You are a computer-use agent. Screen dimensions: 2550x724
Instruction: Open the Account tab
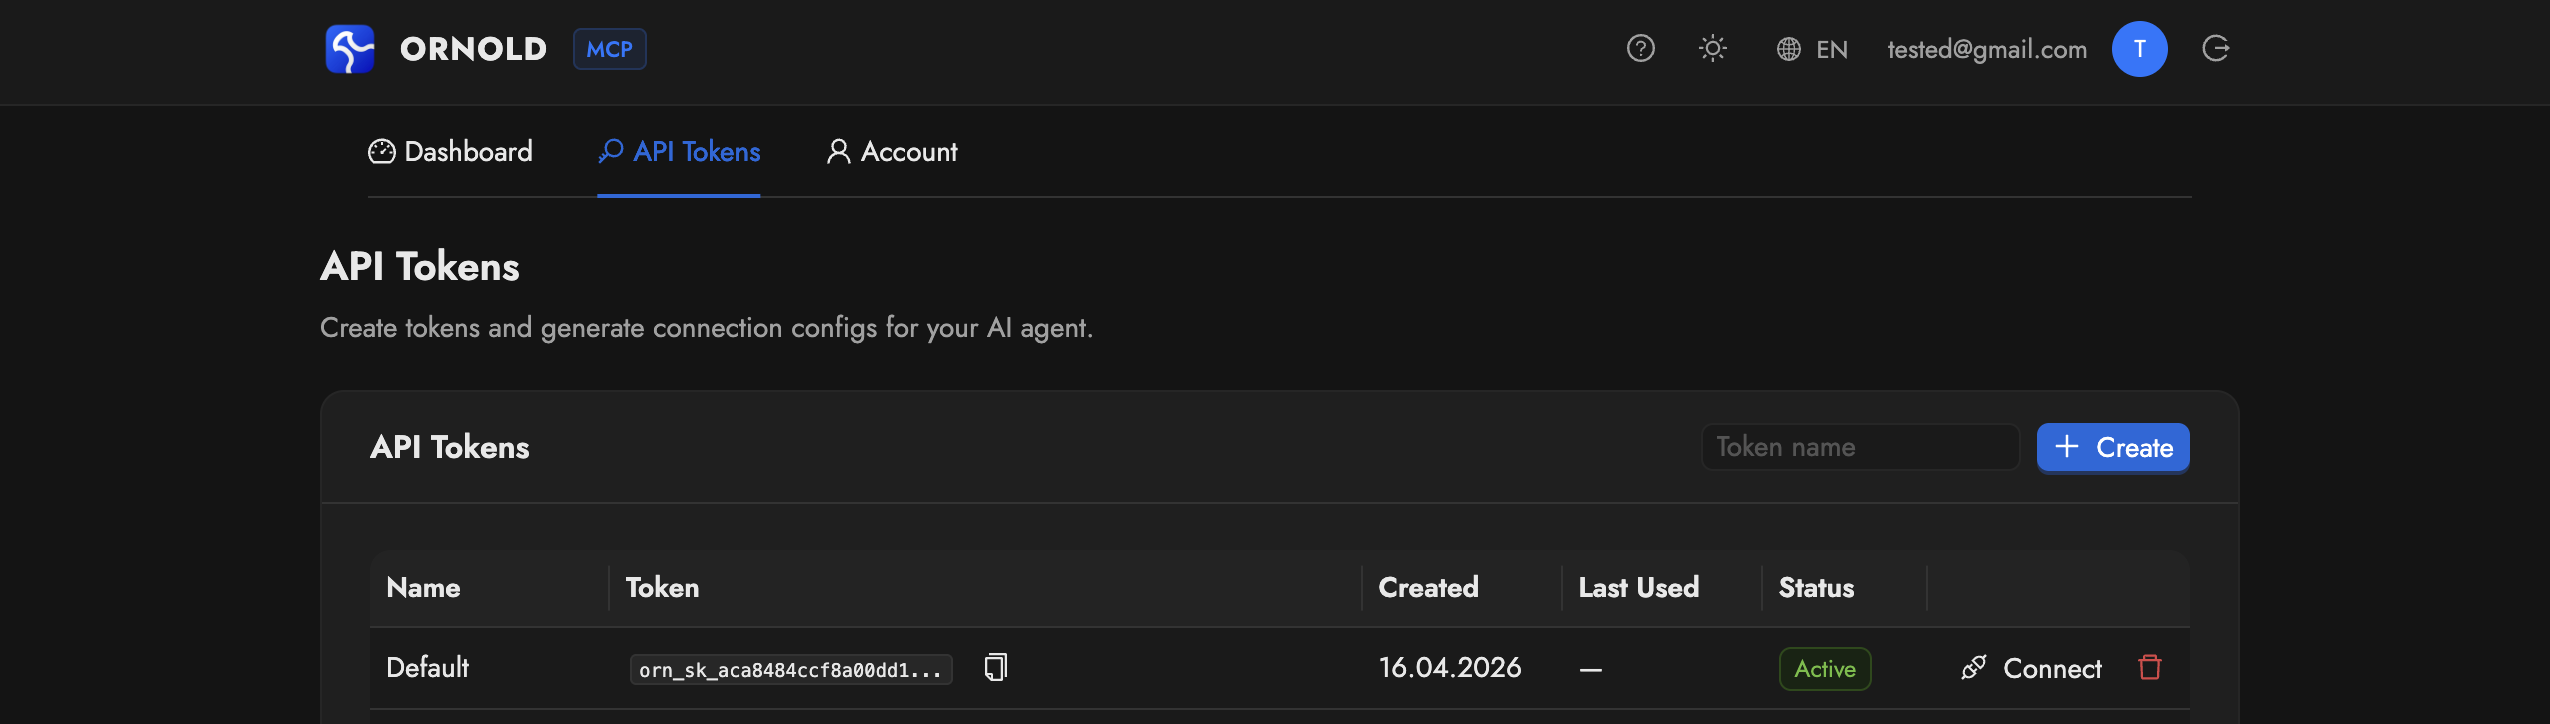[892, 152]
